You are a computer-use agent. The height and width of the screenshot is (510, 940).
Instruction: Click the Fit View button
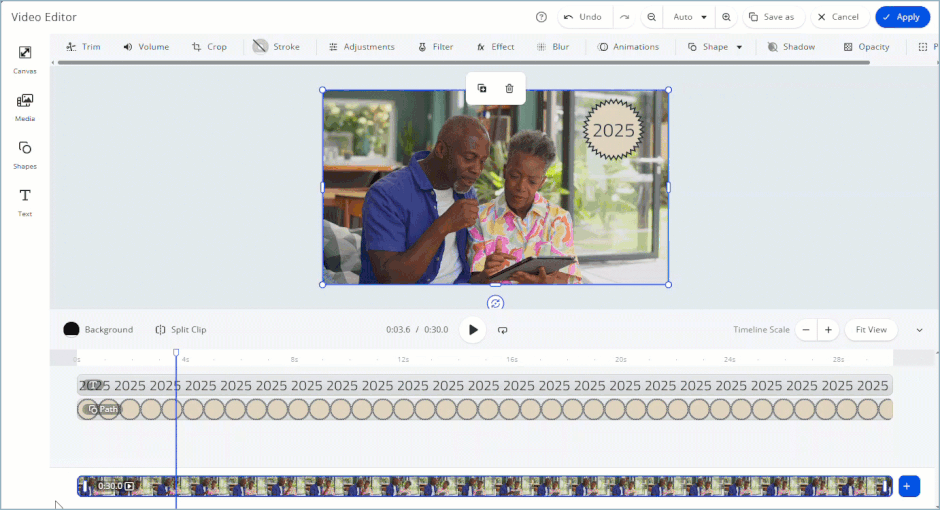(x=871, y=330)
